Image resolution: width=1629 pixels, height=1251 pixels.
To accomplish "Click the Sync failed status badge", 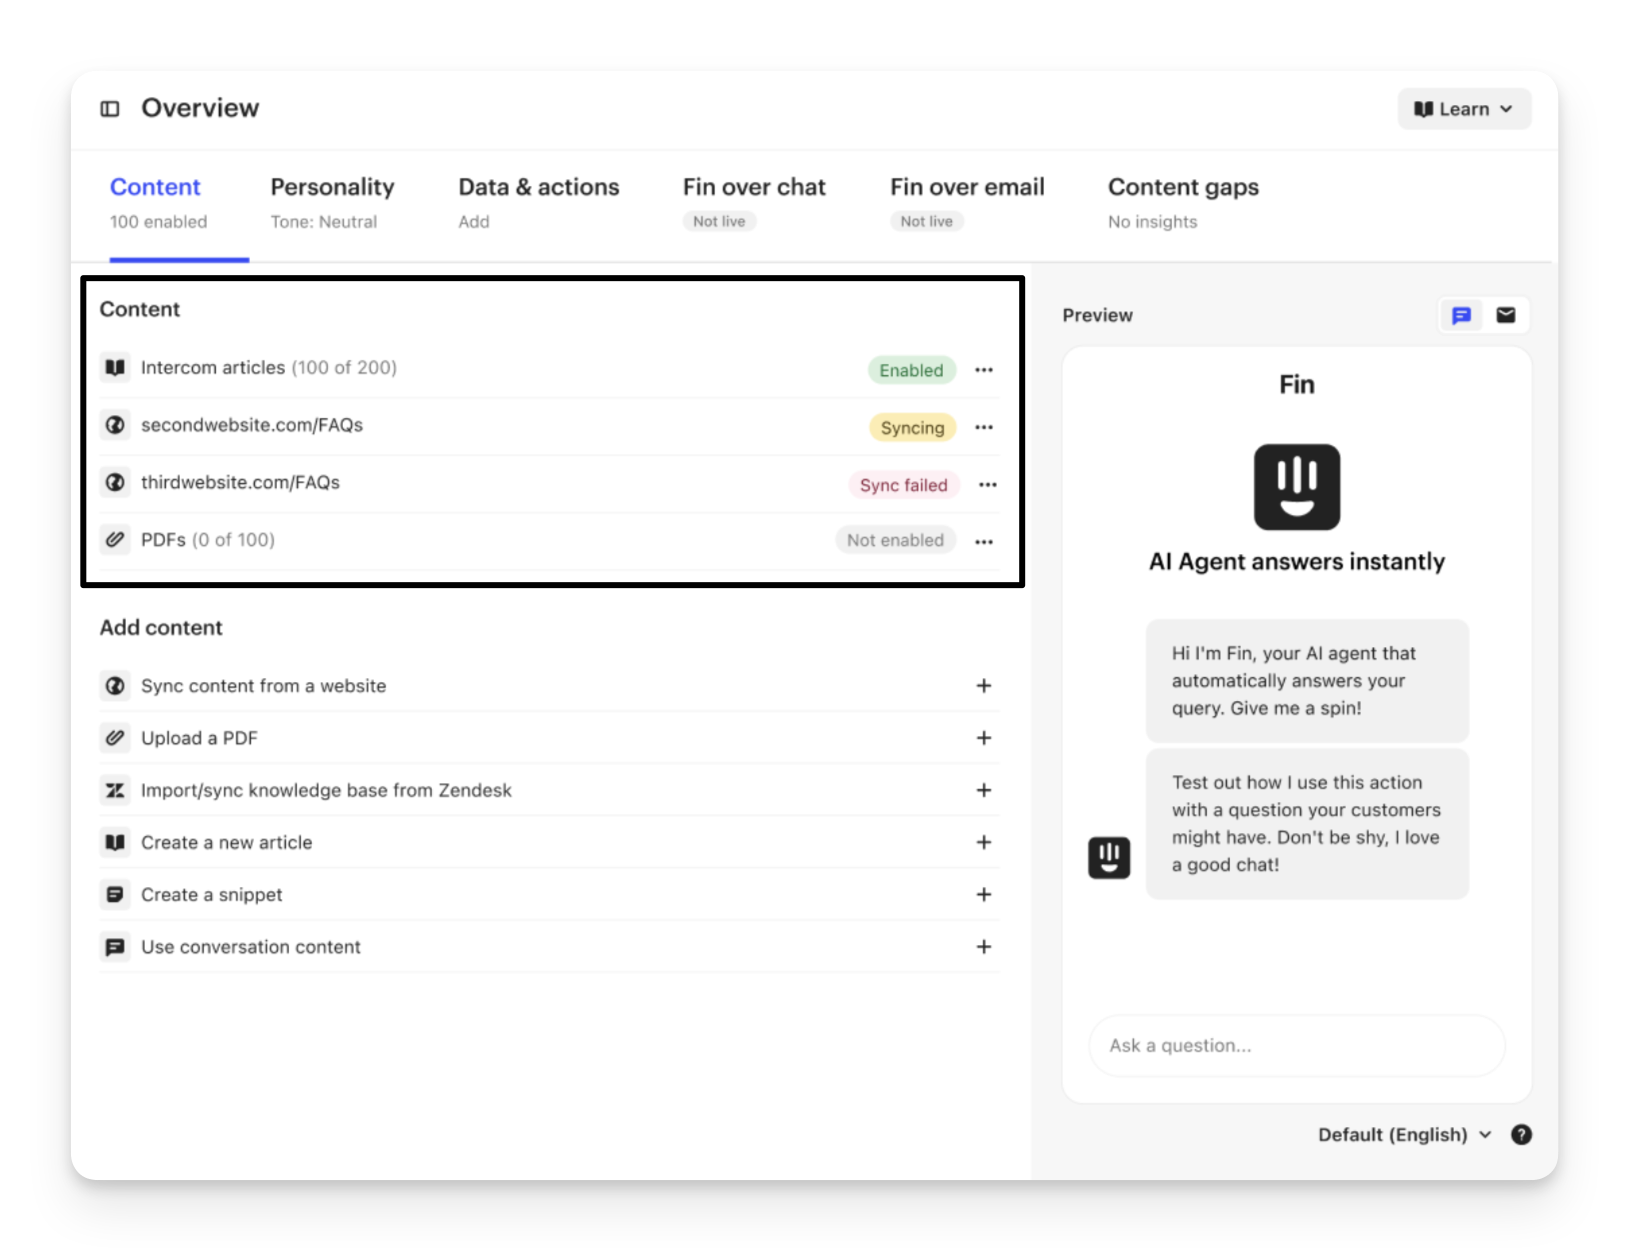I will 903,485.
